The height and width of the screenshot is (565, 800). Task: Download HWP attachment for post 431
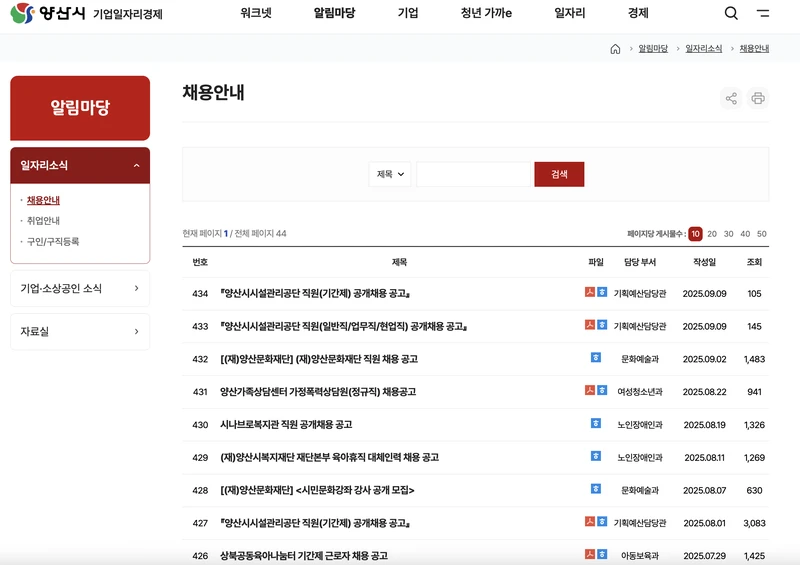[x=602, y=390]
